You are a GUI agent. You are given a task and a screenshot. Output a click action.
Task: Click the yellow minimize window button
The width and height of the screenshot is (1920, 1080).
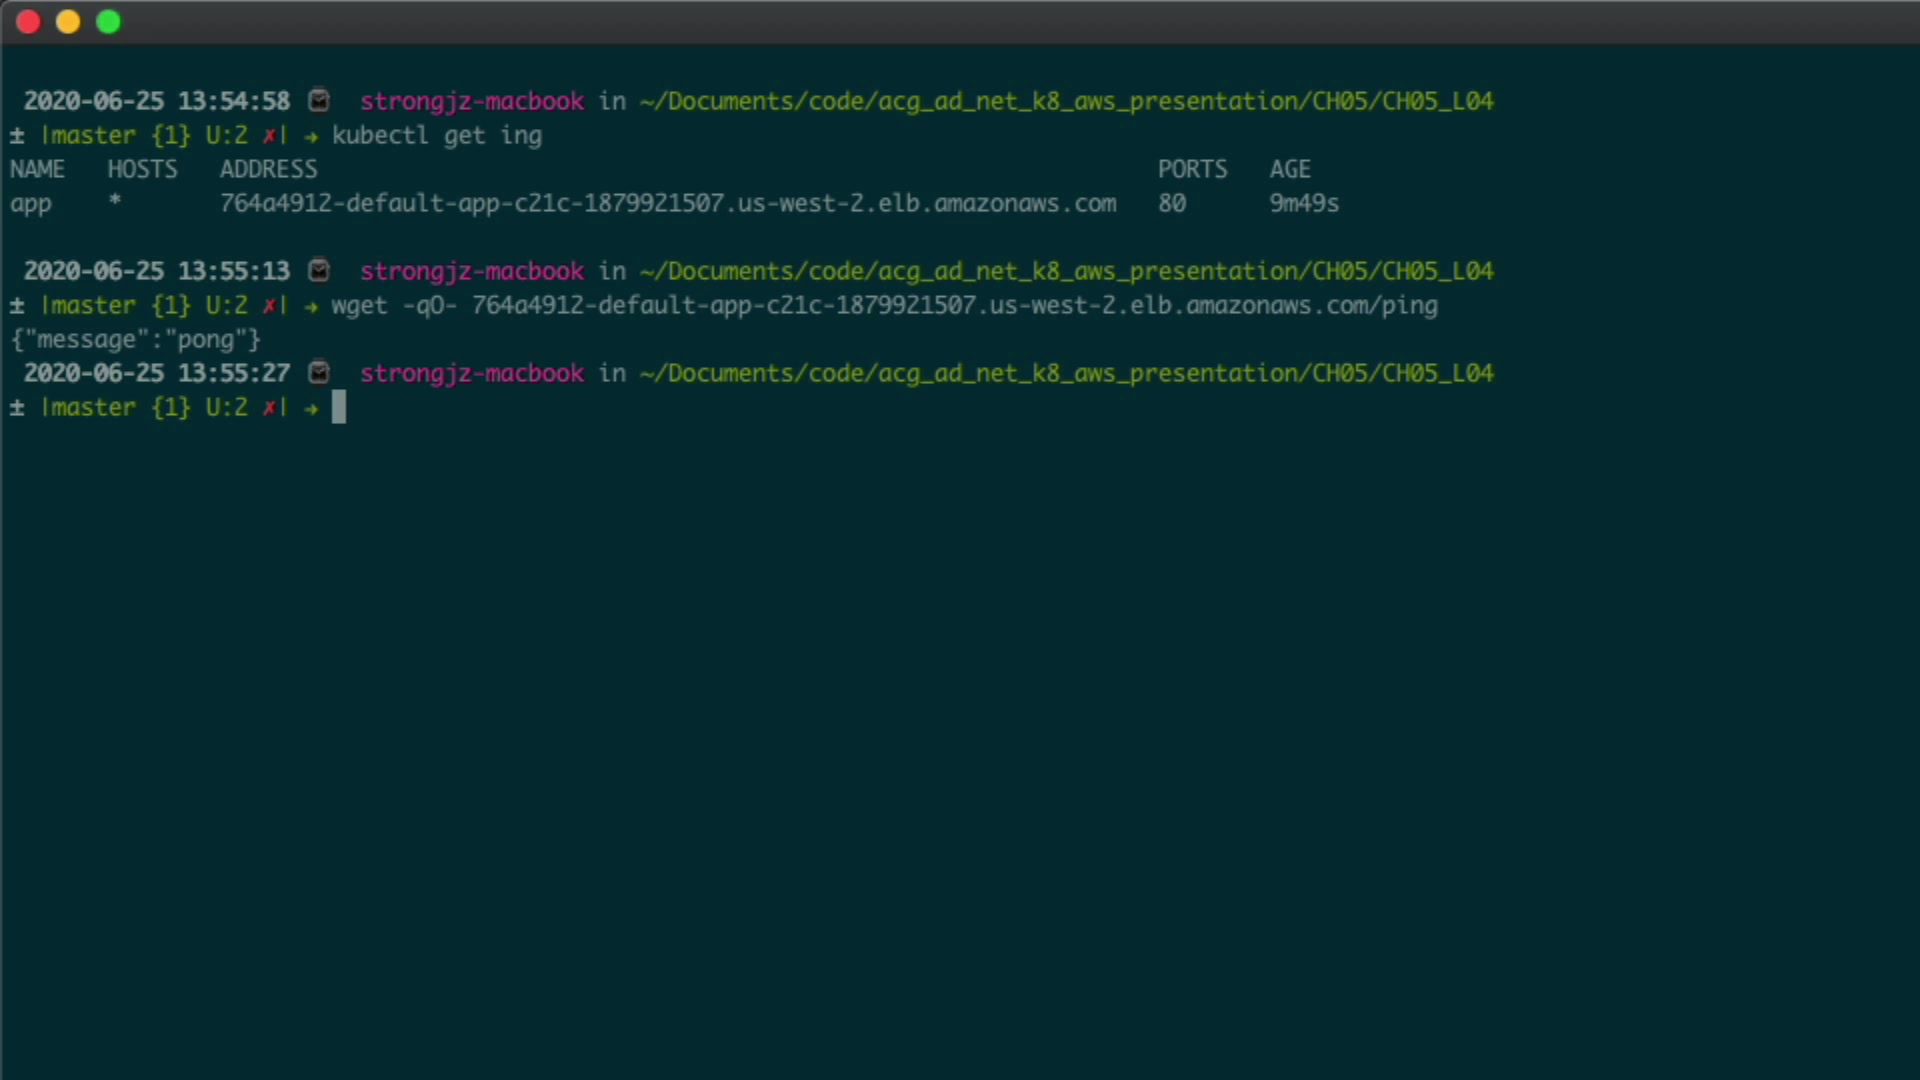[68, 22]
